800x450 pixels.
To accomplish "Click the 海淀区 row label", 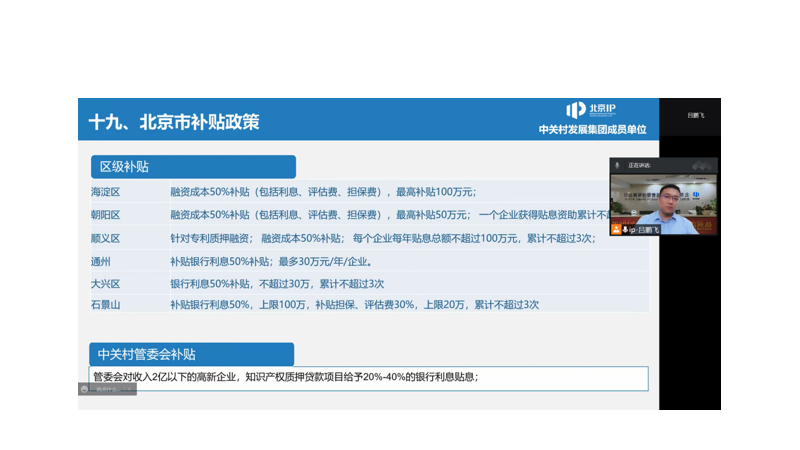I will pos(106,192).
